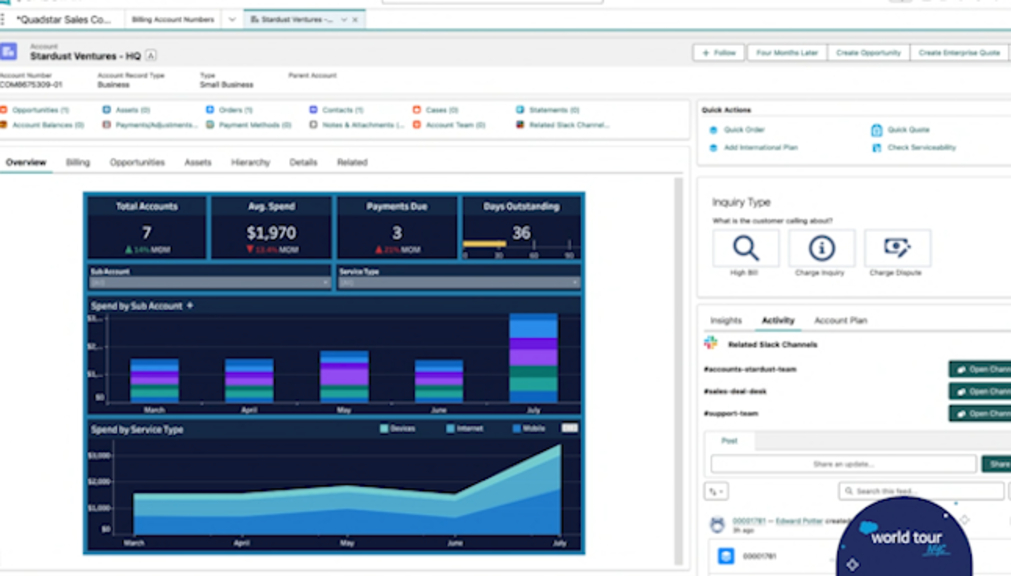Select the Post tab in the feed publisher
The height and width of the screenshot is (576, 1011).
tap(729, 441)
